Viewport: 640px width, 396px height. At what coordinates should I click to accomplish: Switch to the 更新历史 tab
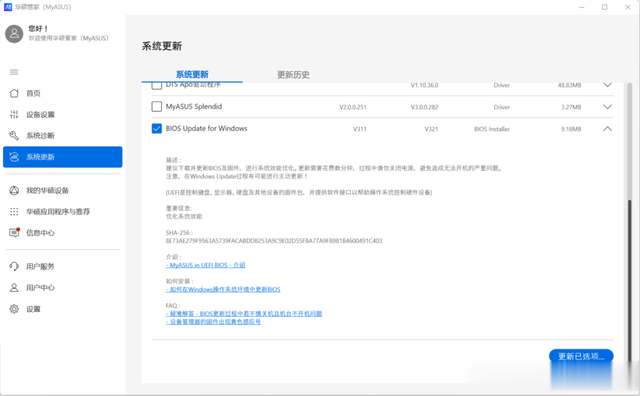[x=293, y=75]
